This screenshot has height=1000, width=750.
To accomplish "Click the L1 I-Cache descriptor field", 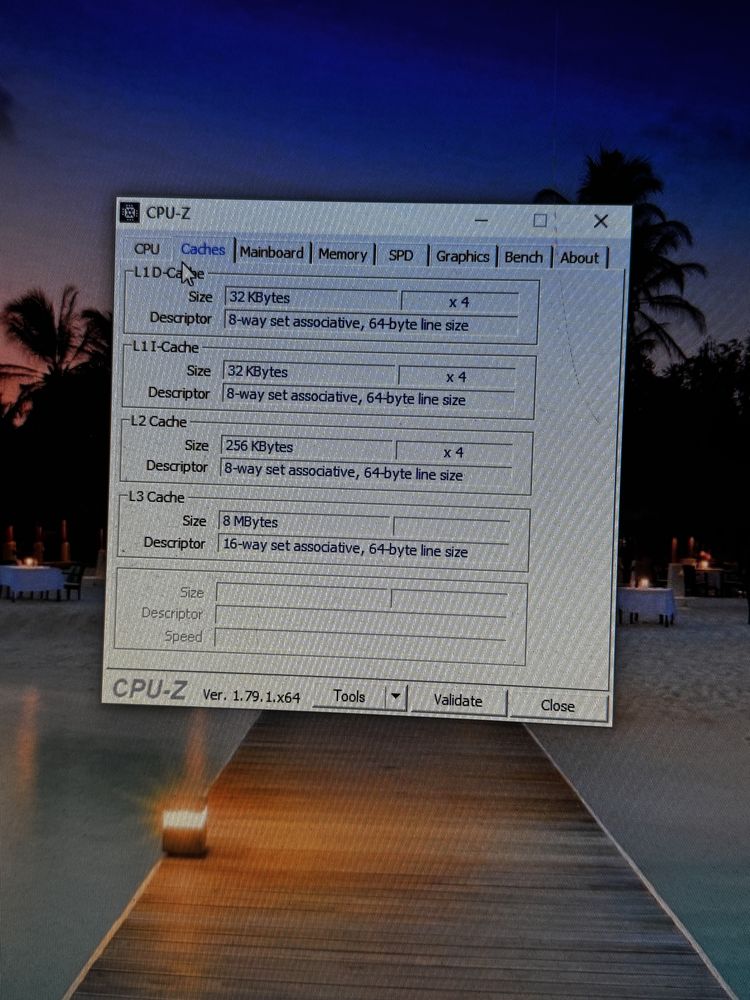I will tap(368, 398).
